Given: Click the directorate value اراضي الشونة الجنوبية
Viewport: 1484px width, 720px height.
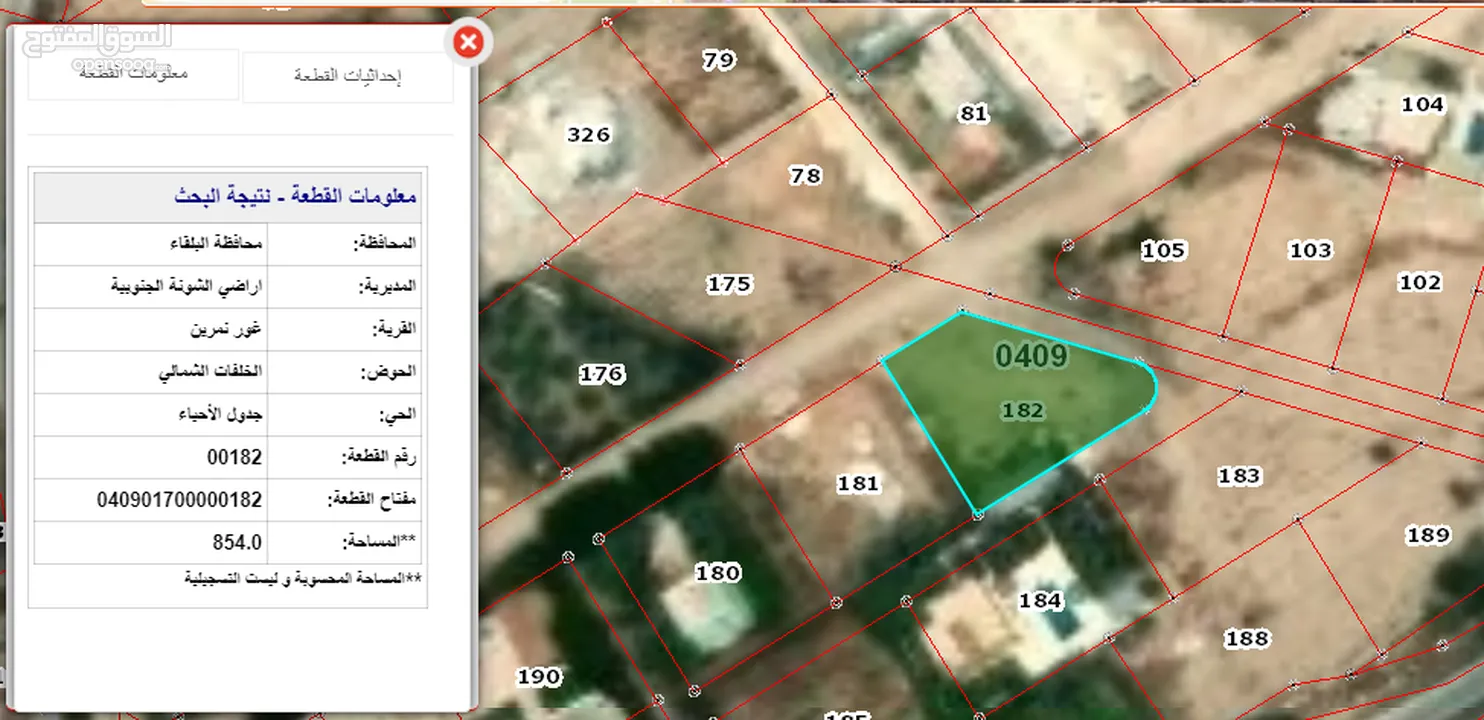Looking at the screenshot, I should pos(186,285).
